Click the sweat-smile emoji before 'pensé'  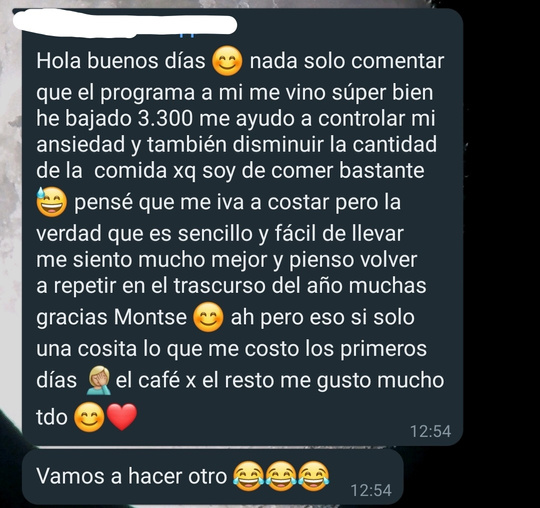pos(51,202)
